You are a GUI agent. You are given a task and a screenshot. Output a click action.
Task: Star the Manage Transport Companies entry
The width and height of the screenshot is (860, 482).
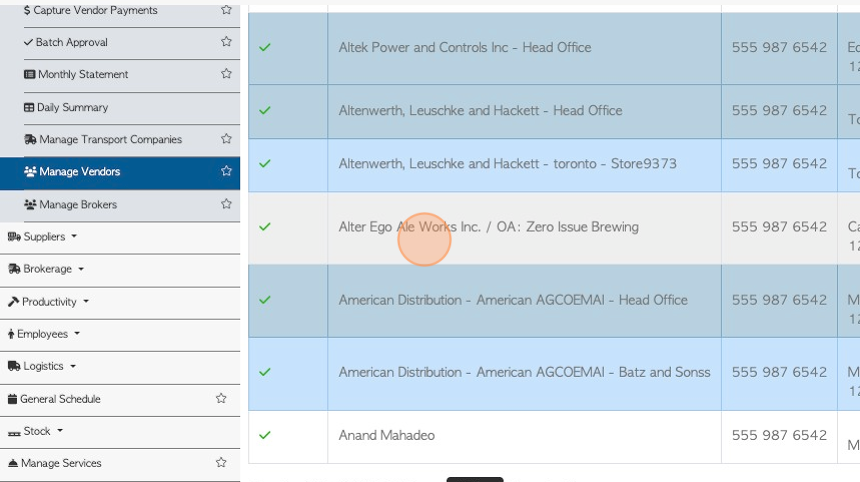226,139
